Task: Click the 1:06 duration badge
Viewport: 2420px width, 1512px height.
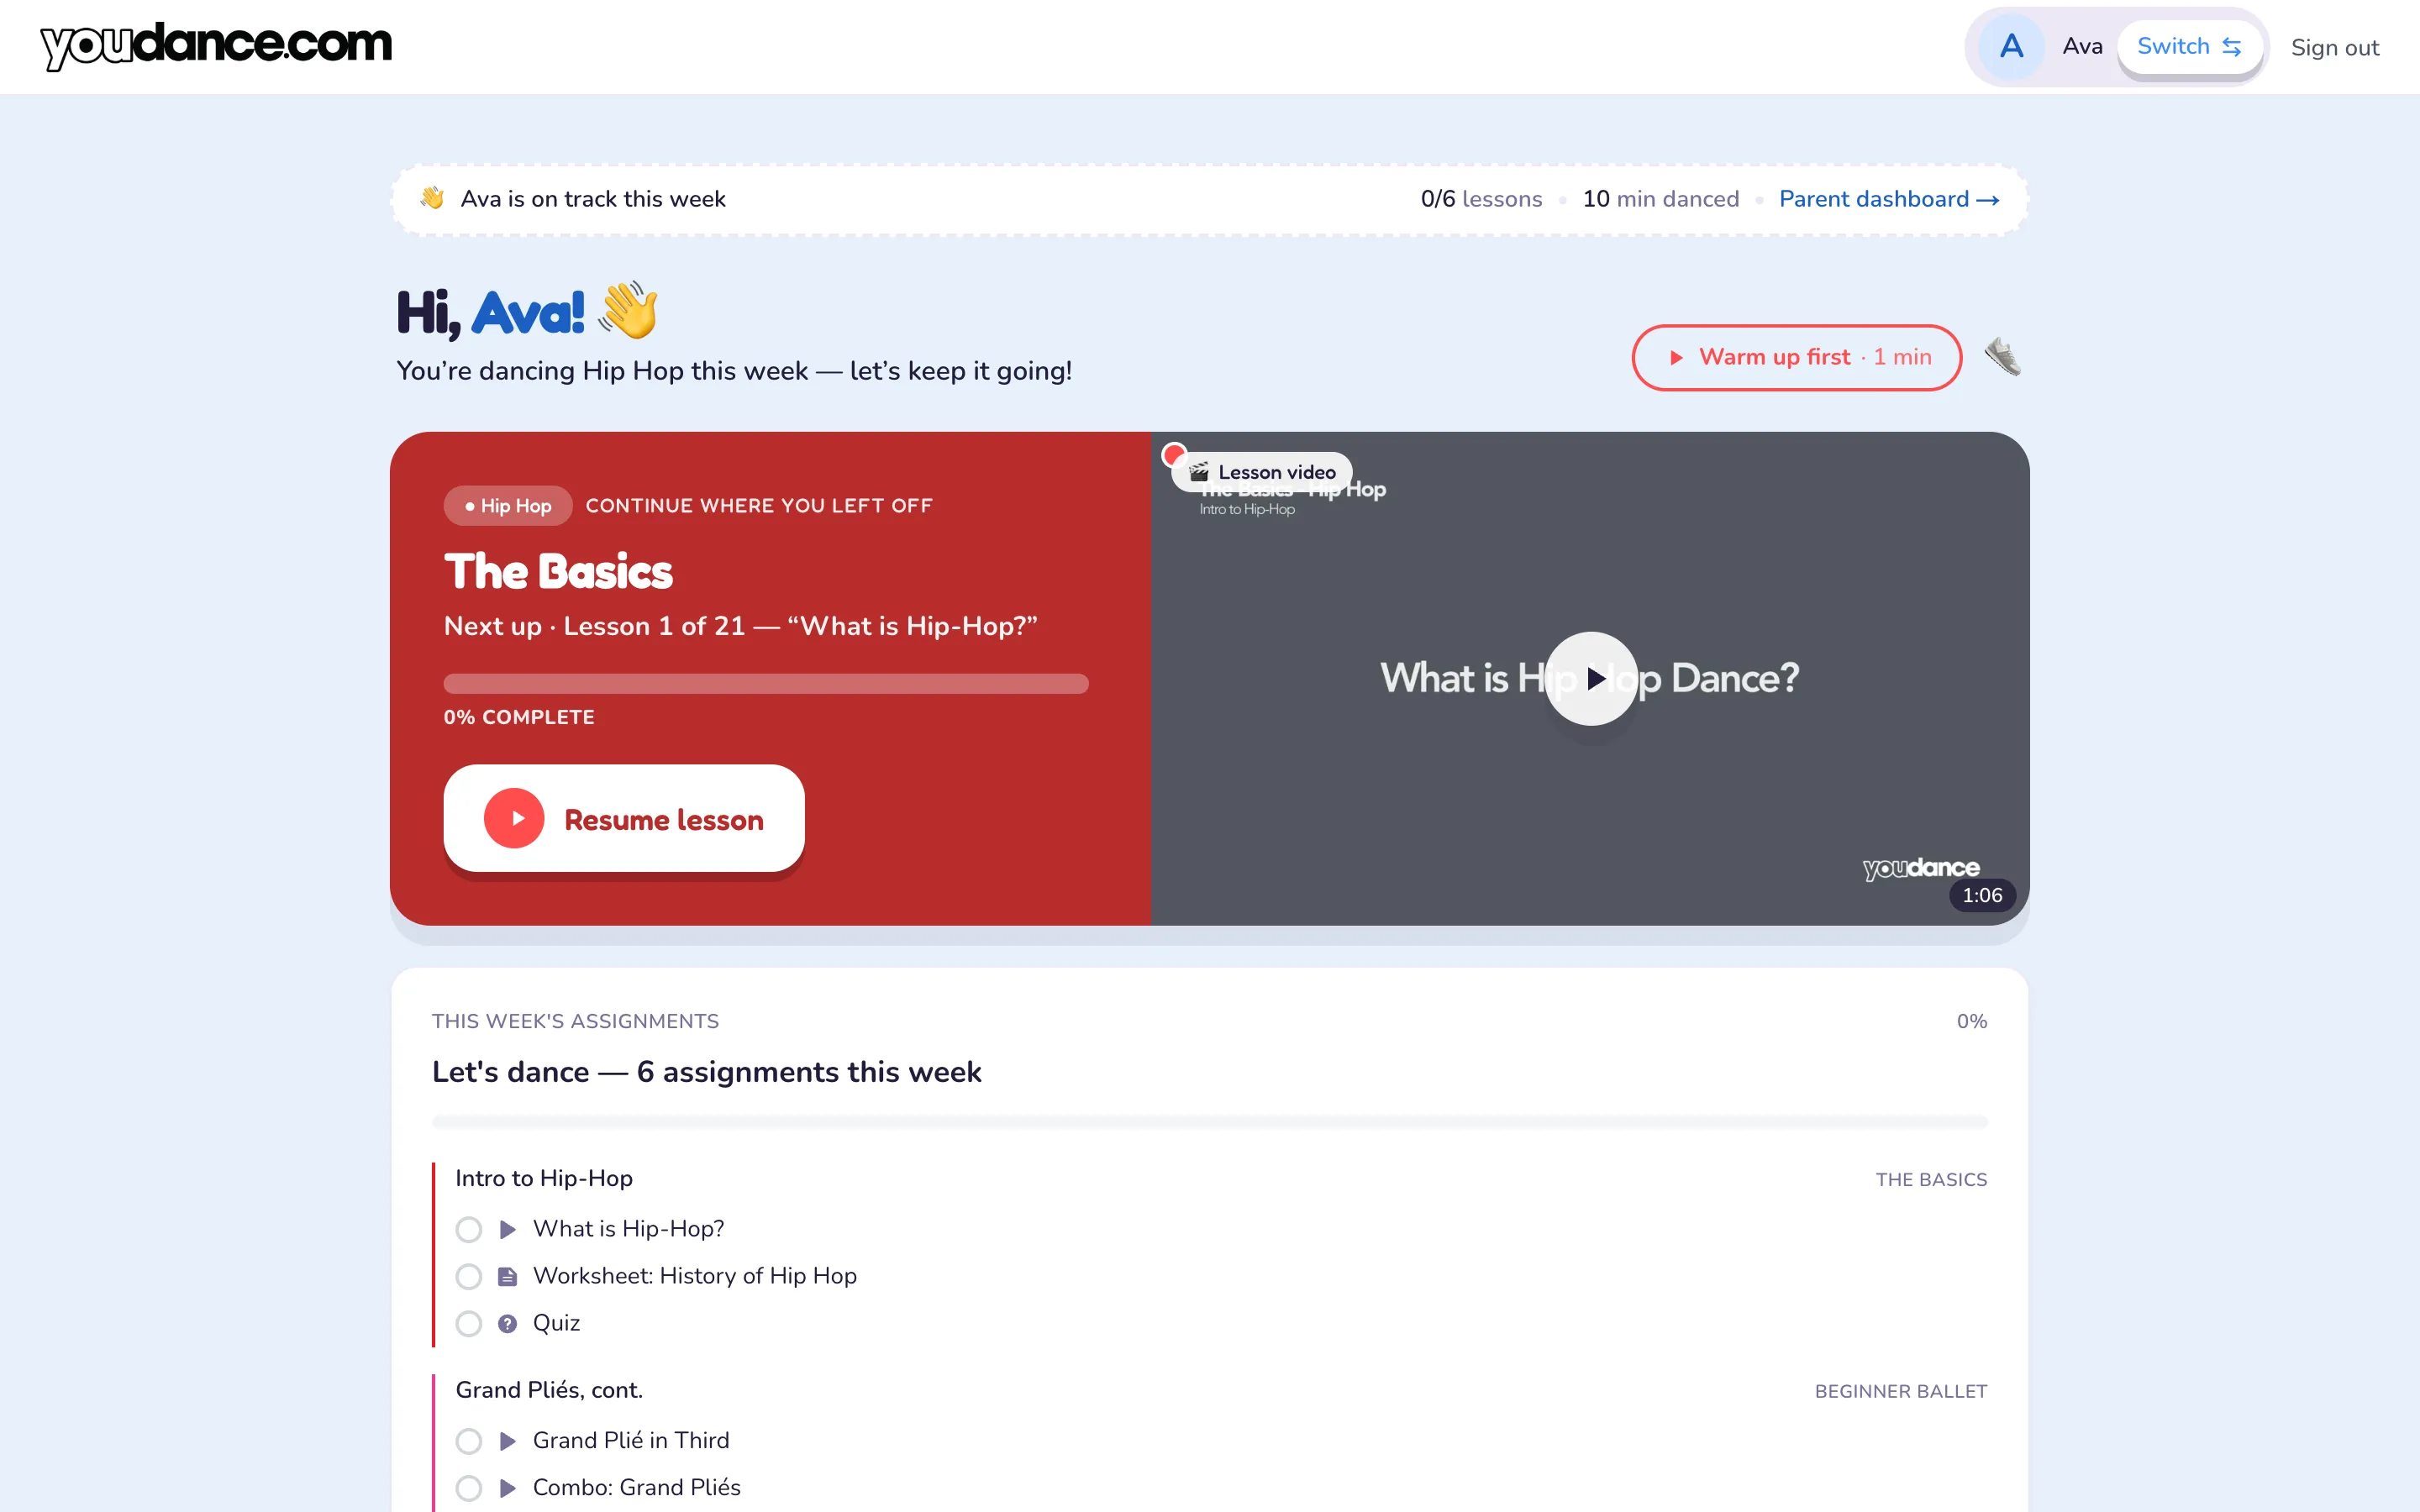Action: 1981,895
